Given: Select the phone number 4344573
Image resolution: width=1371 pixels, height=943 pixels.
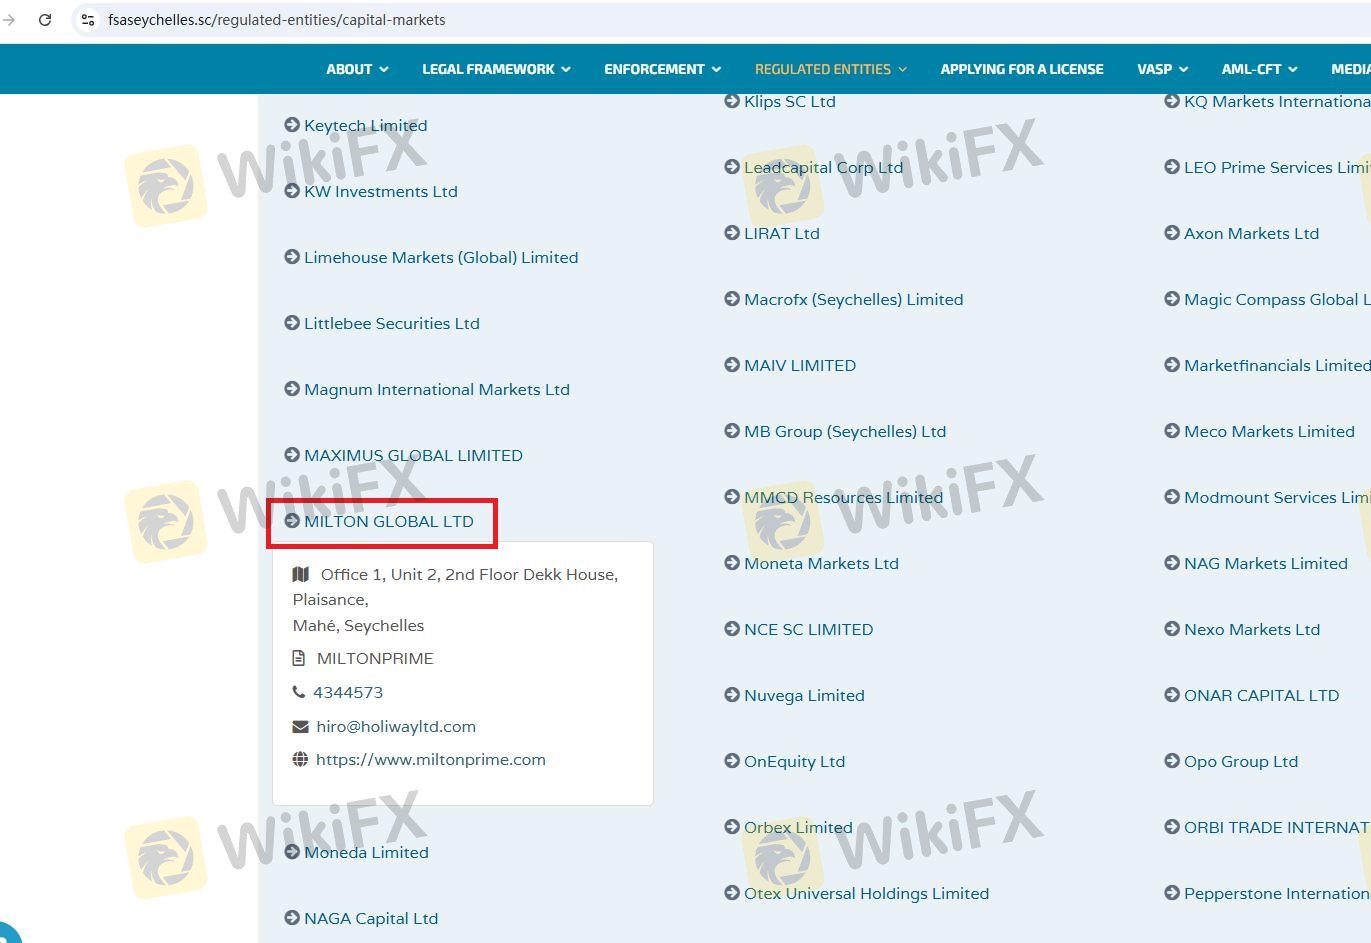Looking at the screenshot, I should pos(348,692).
